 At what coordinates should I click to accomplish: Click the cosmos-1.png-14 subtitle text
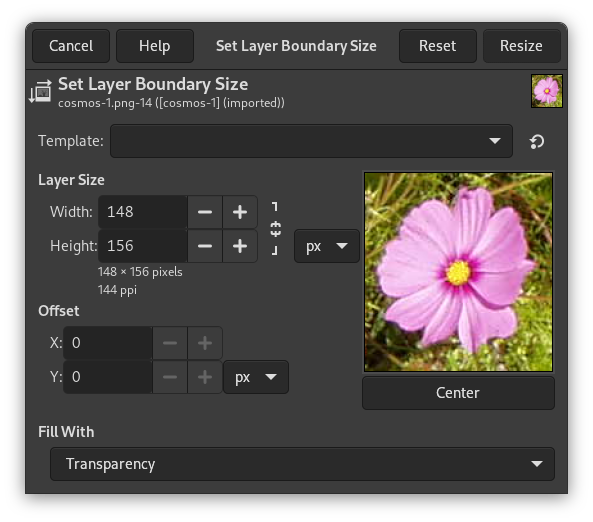171,103
